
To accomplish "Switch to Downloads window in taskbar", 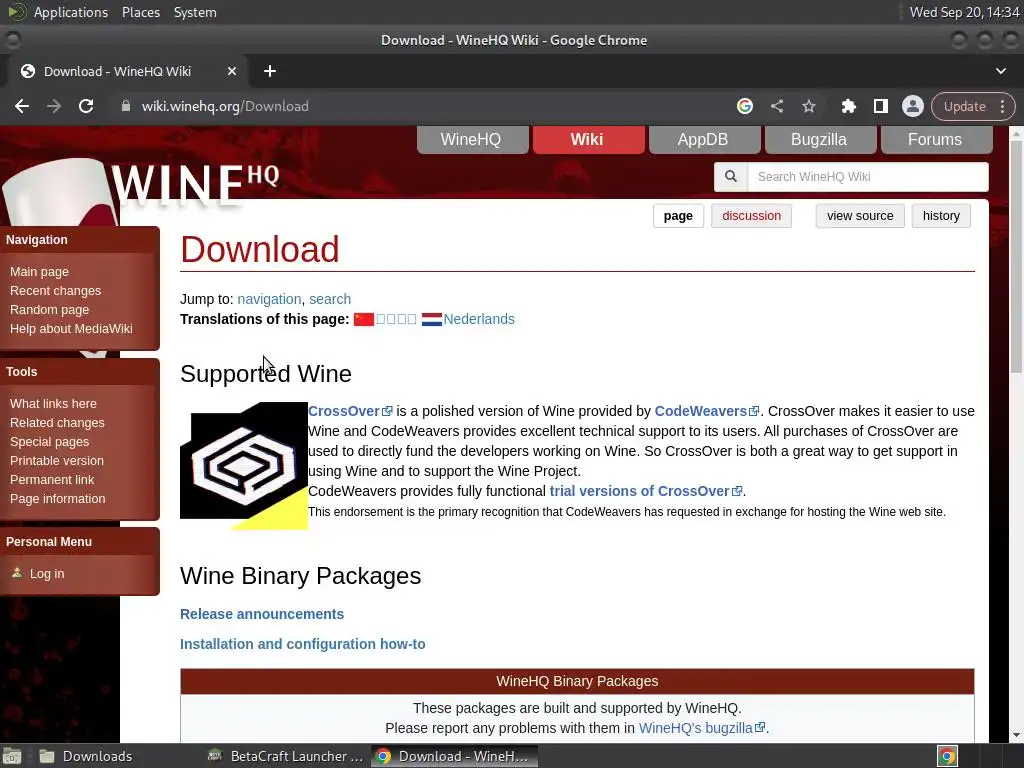I will point(85,756).
